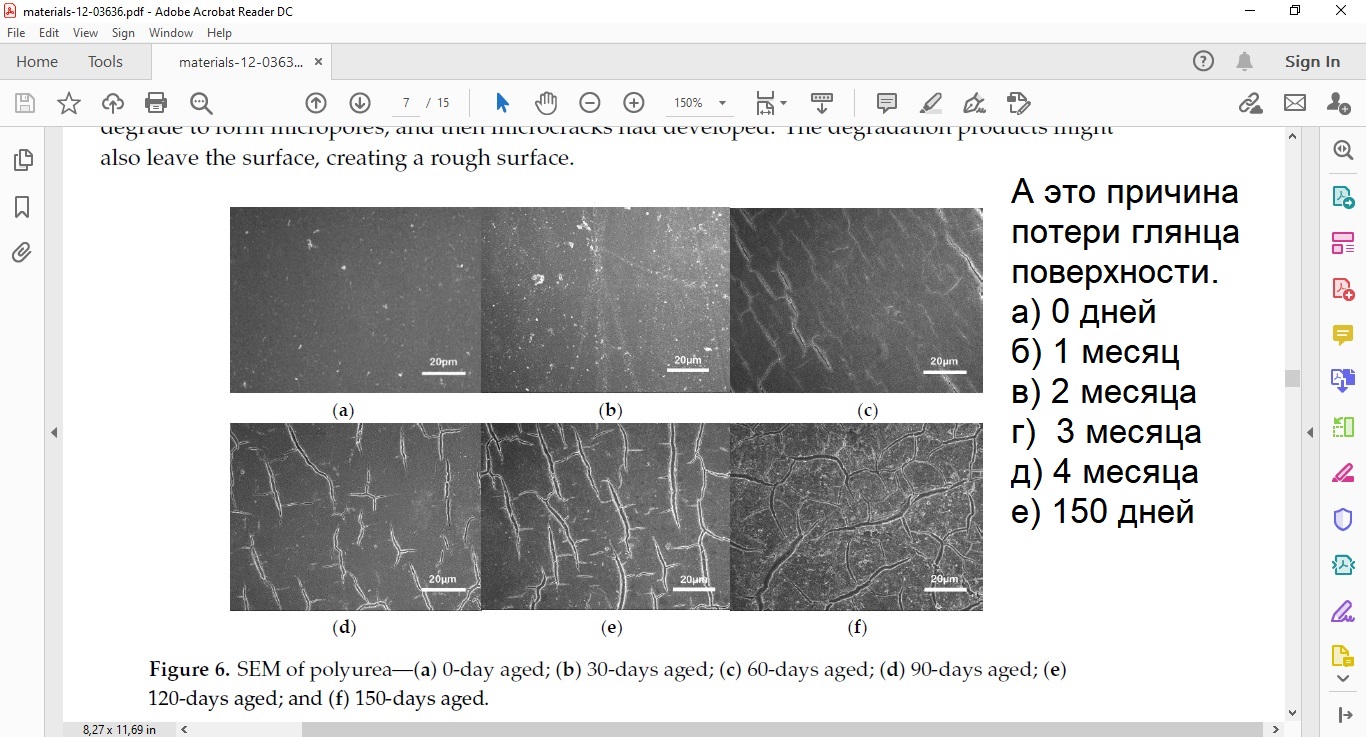Zoom out with the minus button
The height and width of the screenshot is (737, 1366).
click(590, 103)
